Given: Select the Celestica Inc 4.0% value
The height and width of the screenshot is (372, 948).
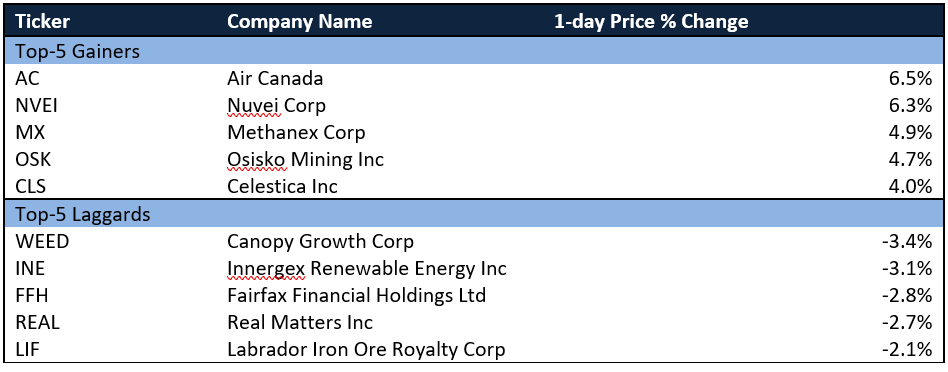Looking at the screenshot, I should 910,187.
